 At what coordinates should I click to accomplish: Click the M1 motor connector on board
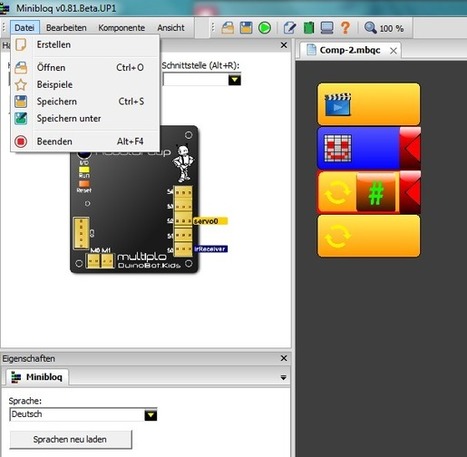point(107,261)
